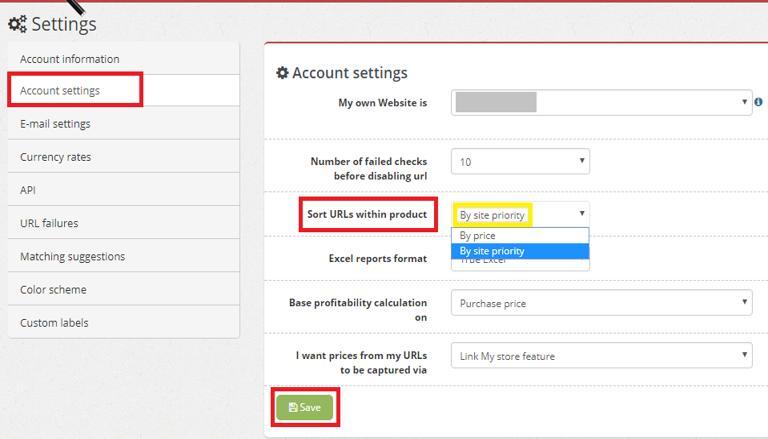
Task: Click the floppy disk icon on Save
Action: pyautogui.click(x=293, y=407)
